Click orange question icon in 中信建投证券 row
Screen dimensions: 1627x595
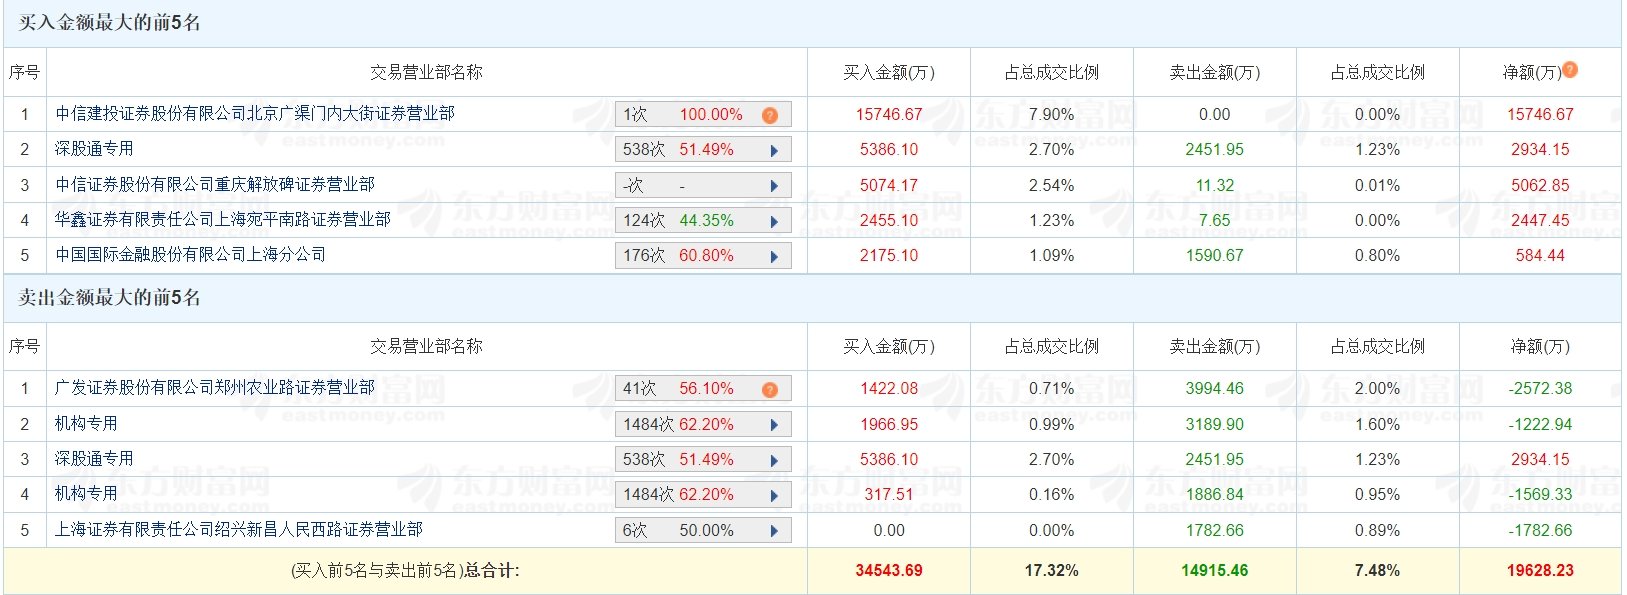[769, 115]
